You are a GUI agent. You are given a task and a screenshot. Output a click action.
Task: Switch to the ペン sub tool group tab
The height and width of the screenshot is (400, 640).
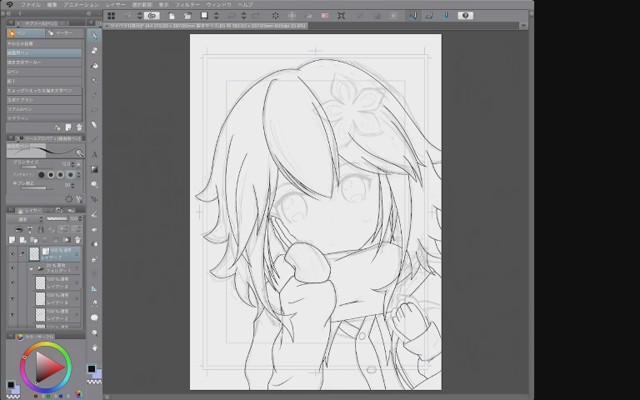[25, 33]
